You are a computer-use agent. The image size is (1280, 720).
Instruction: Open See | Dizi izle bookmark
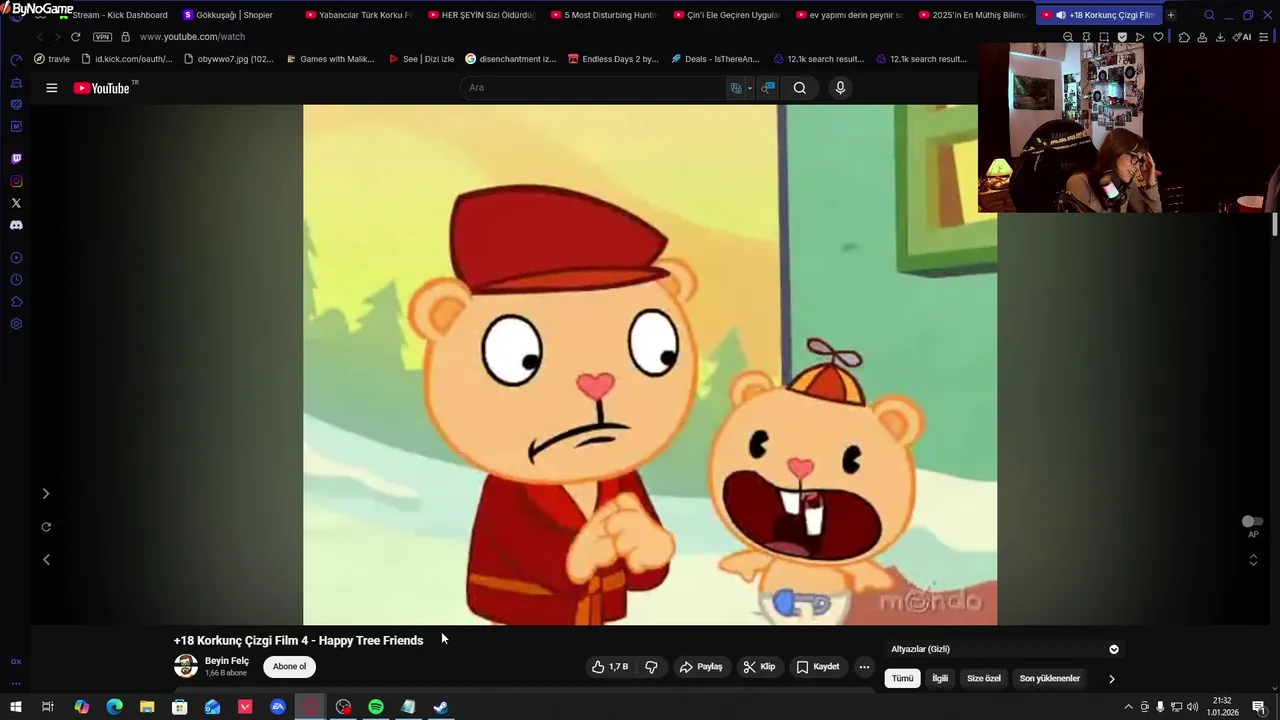(421, 59)
